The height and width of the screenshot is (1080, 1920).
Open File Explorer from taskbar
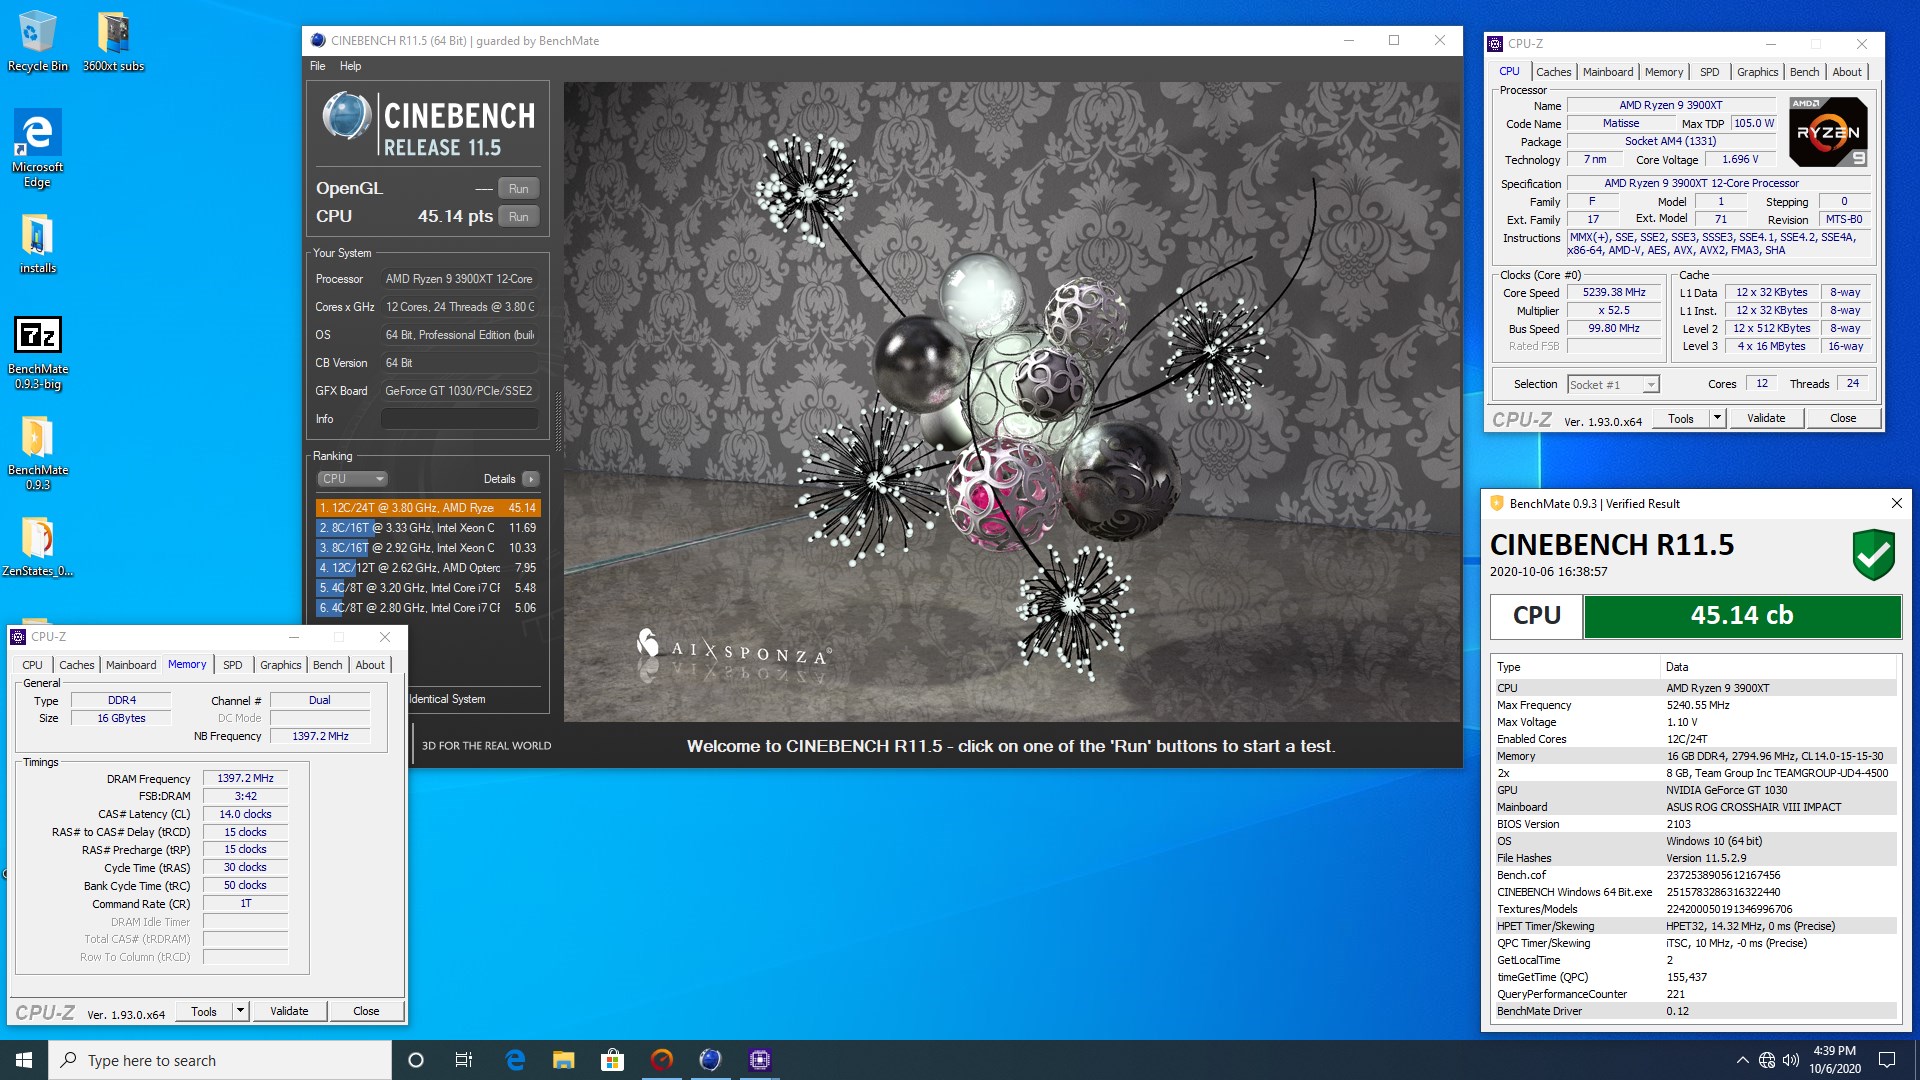coord(564,1060)
